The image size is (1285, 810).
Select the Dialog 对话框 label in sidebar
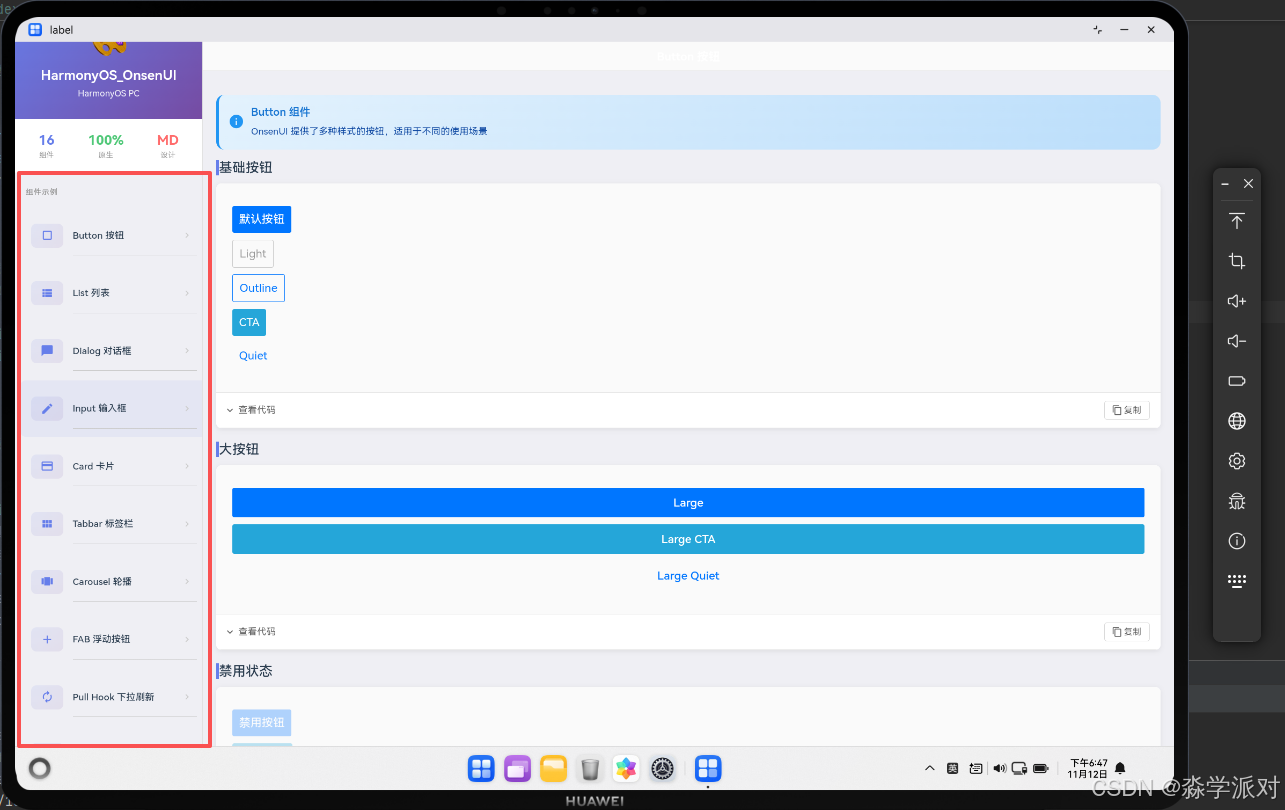click(x=102, y=351)
